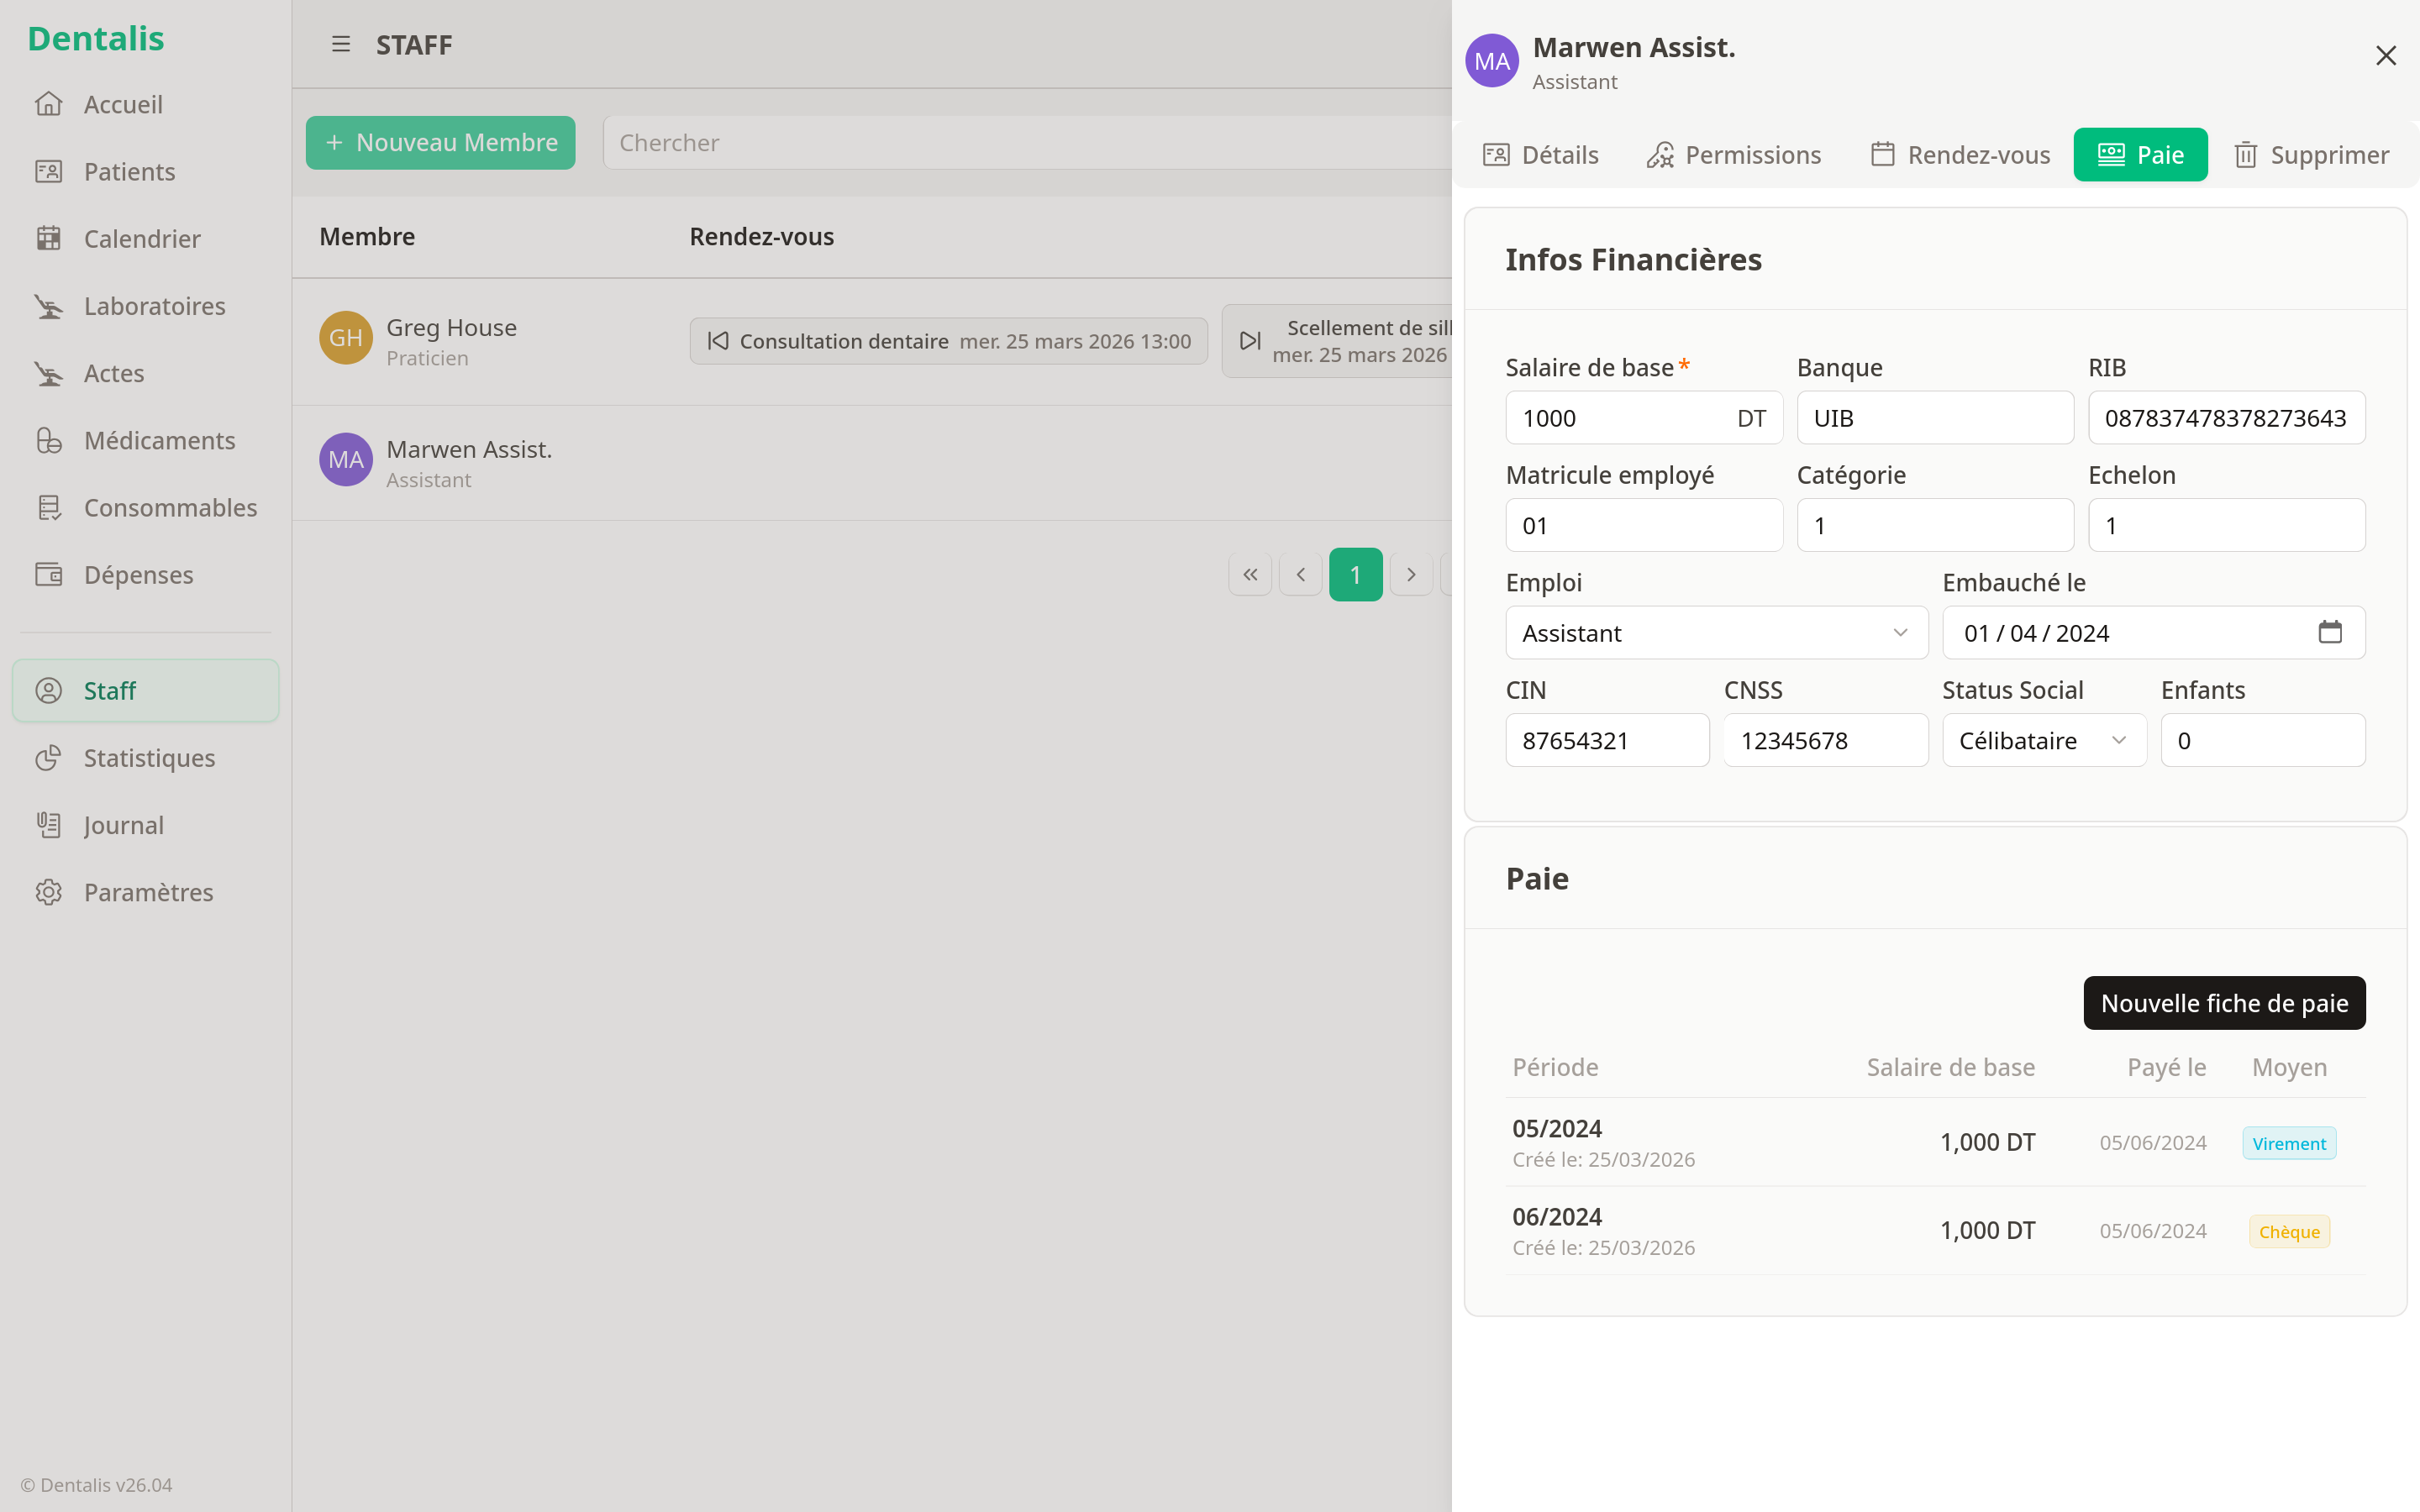The height and width of the screenshot is (1512, 2420).
Task: Click the previous appointment icon for Greg House
Action: (718, 341)
